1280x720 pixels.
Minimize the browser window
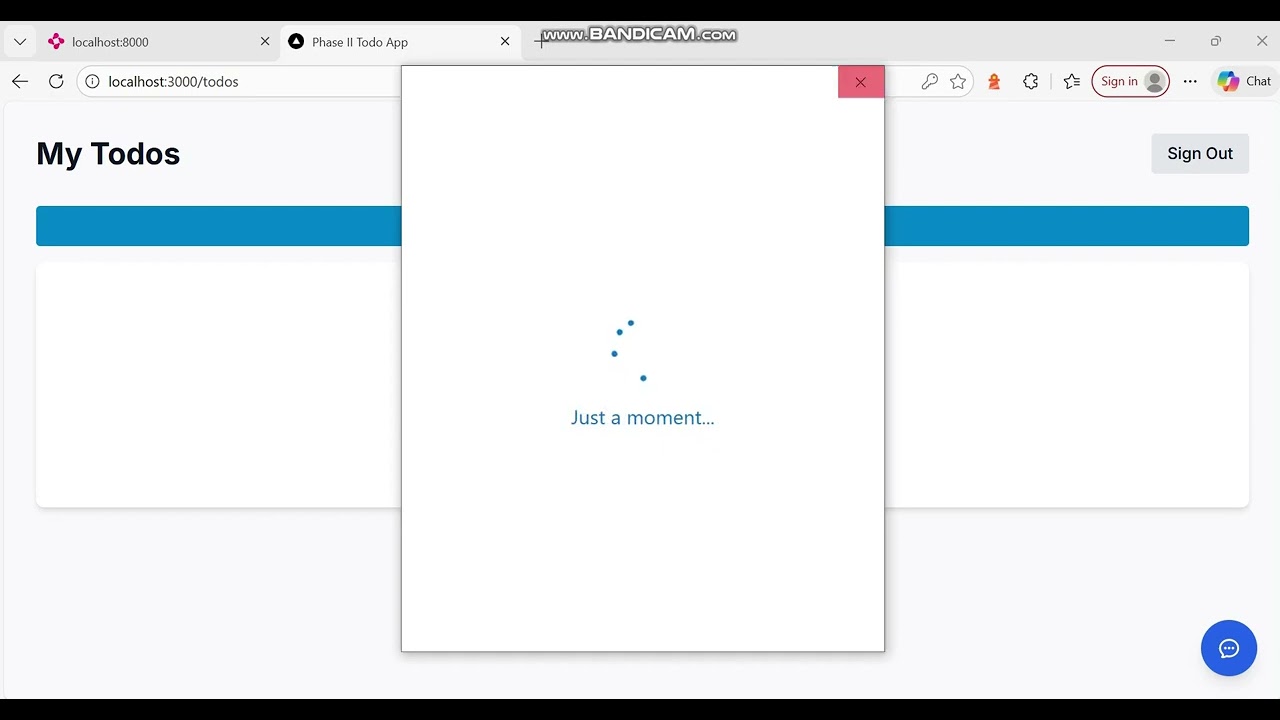pos(1170,41)
